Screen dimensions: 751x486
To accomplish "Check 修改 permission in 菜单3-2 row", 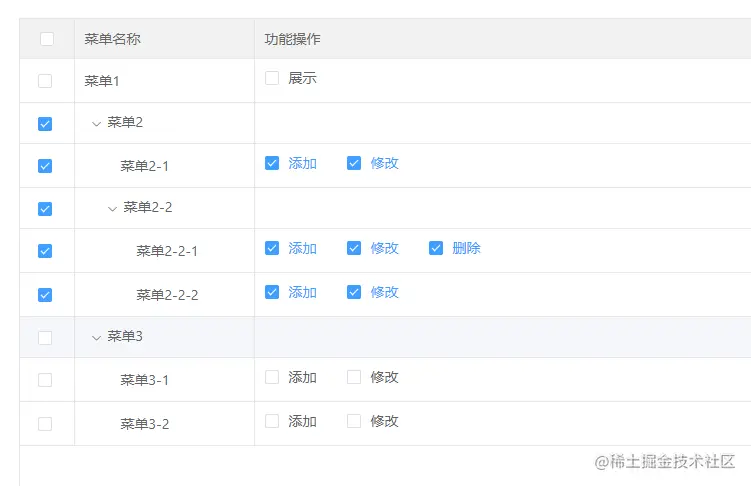I will pos(354,421).
